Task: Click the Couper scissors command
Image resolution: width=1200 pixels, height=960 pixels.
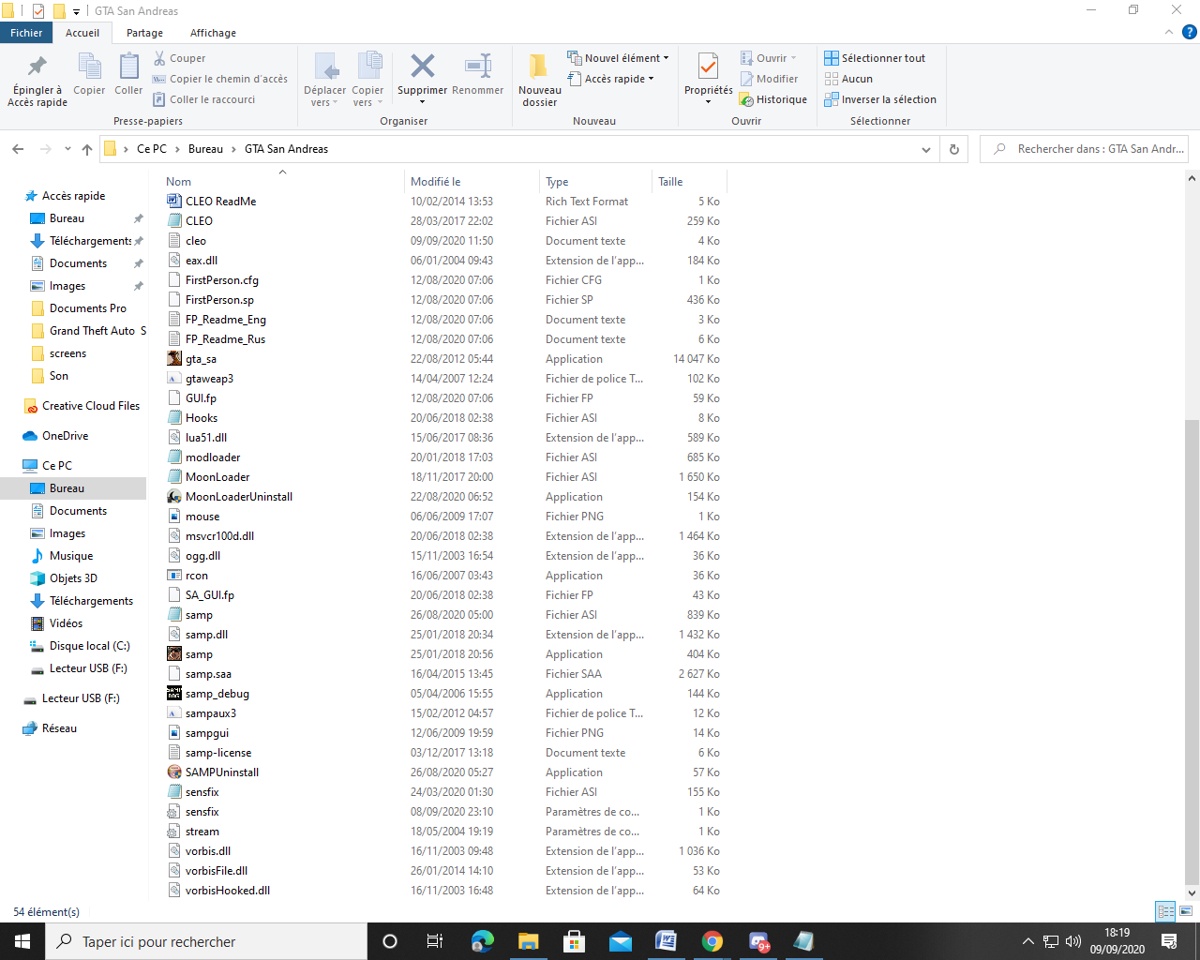Action: [x=179, y=58]
